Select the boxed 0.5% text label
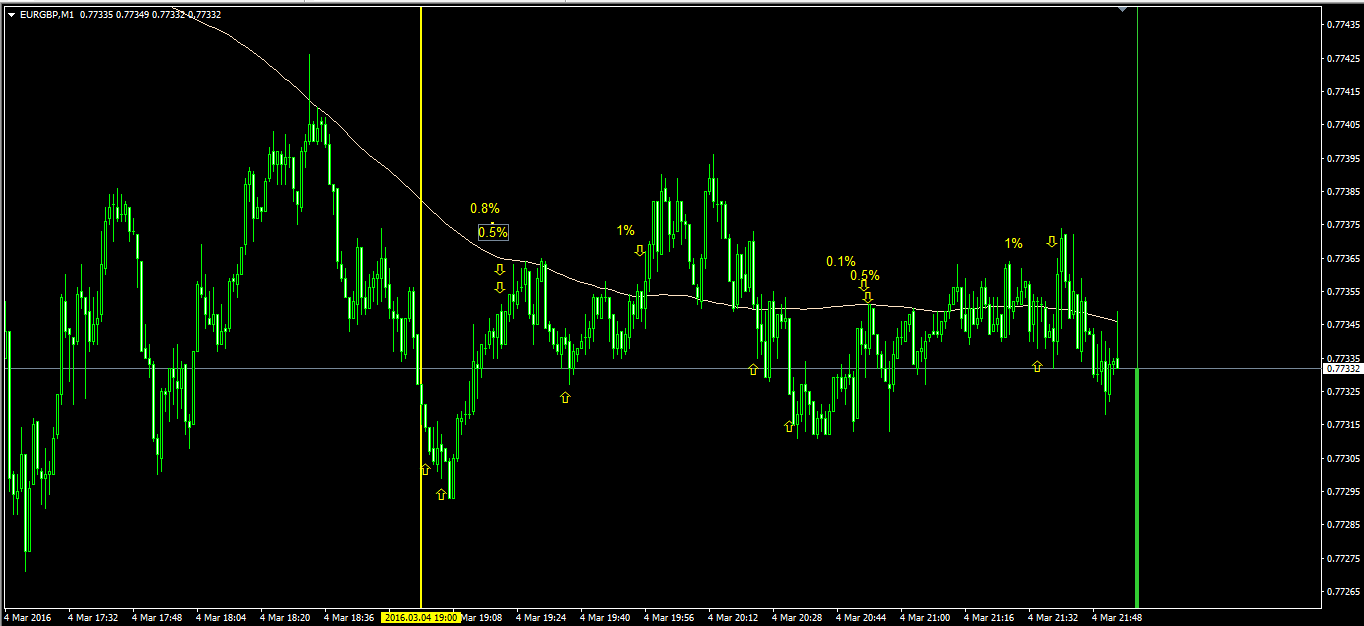Viewport: 1364px width, 626px height. pyautogui.click(x=493, y=232)
